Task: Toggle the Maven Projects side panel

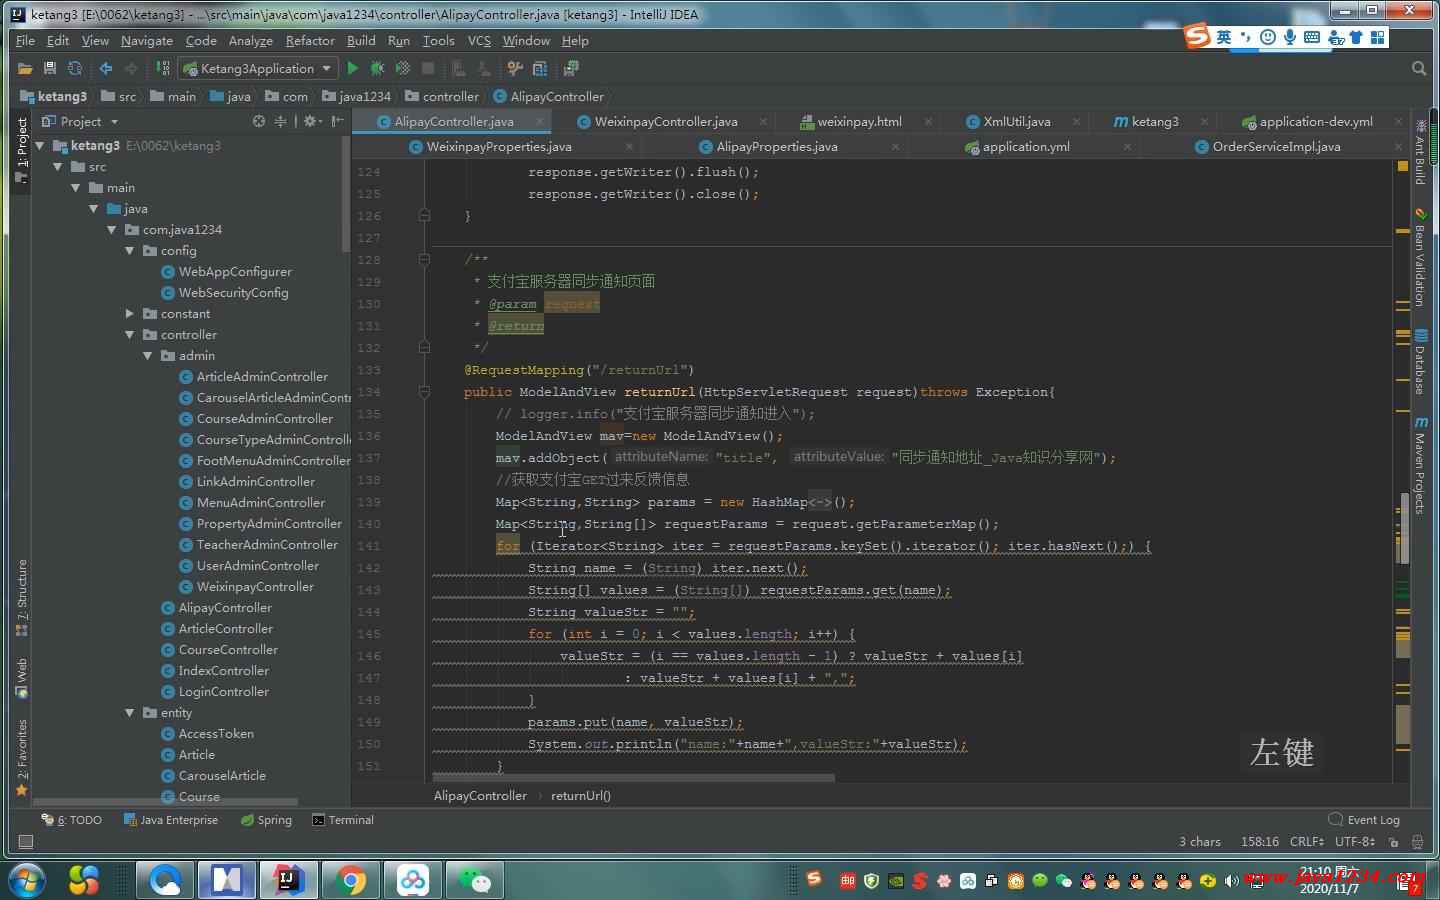Action: (x=1420, y=465)
